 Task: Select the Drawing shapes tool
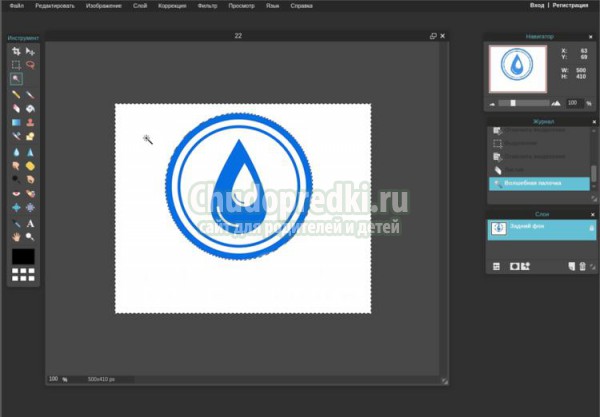(x=30, y=136)
